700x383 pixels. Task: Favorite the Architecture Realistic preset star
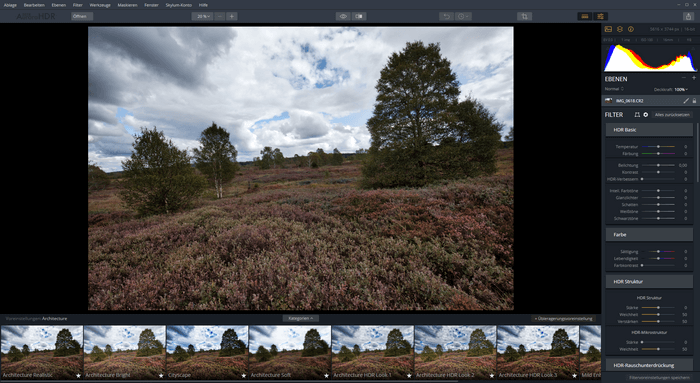coord(79,375)
